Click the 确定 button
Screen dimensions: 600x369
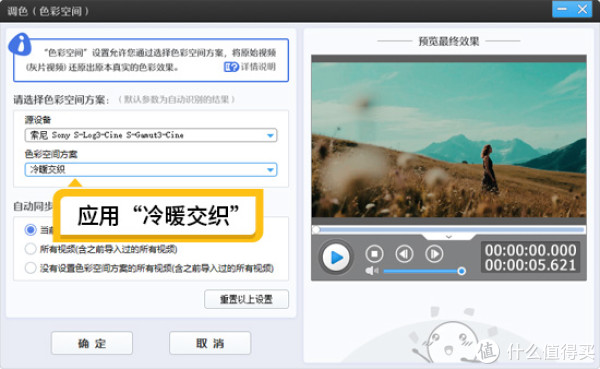pos(92,343)
